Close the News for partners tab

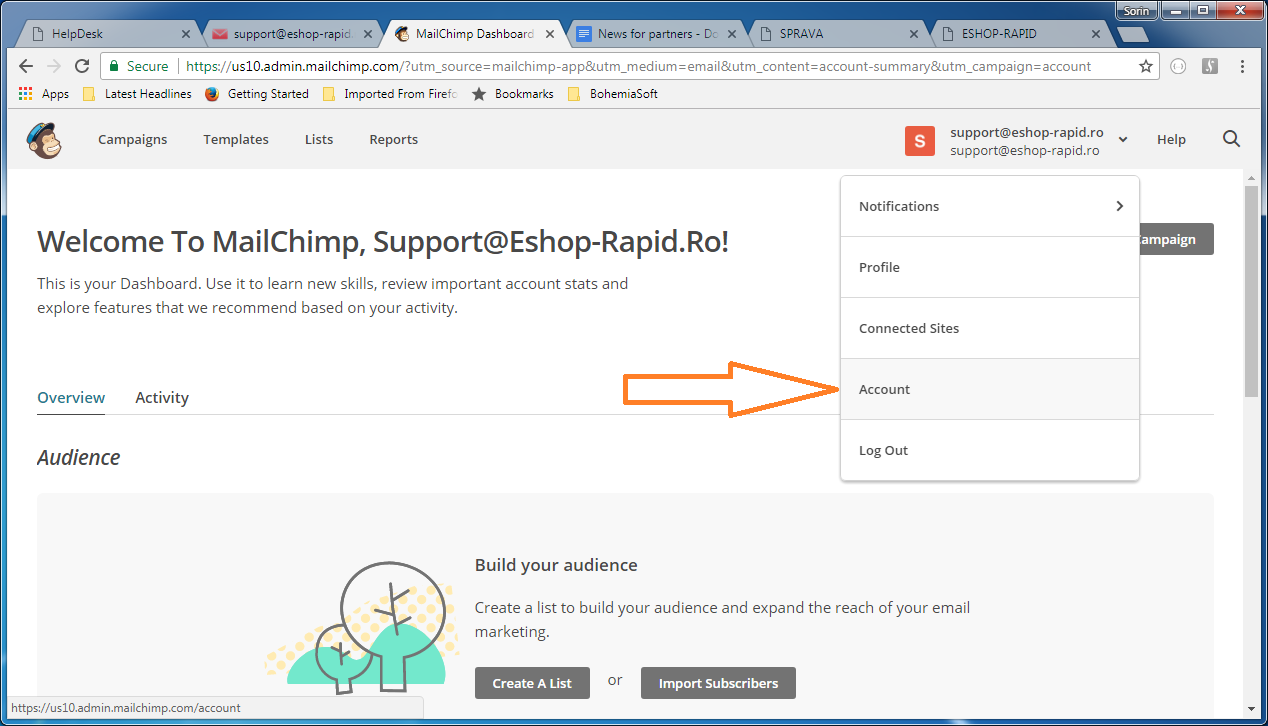732,34
